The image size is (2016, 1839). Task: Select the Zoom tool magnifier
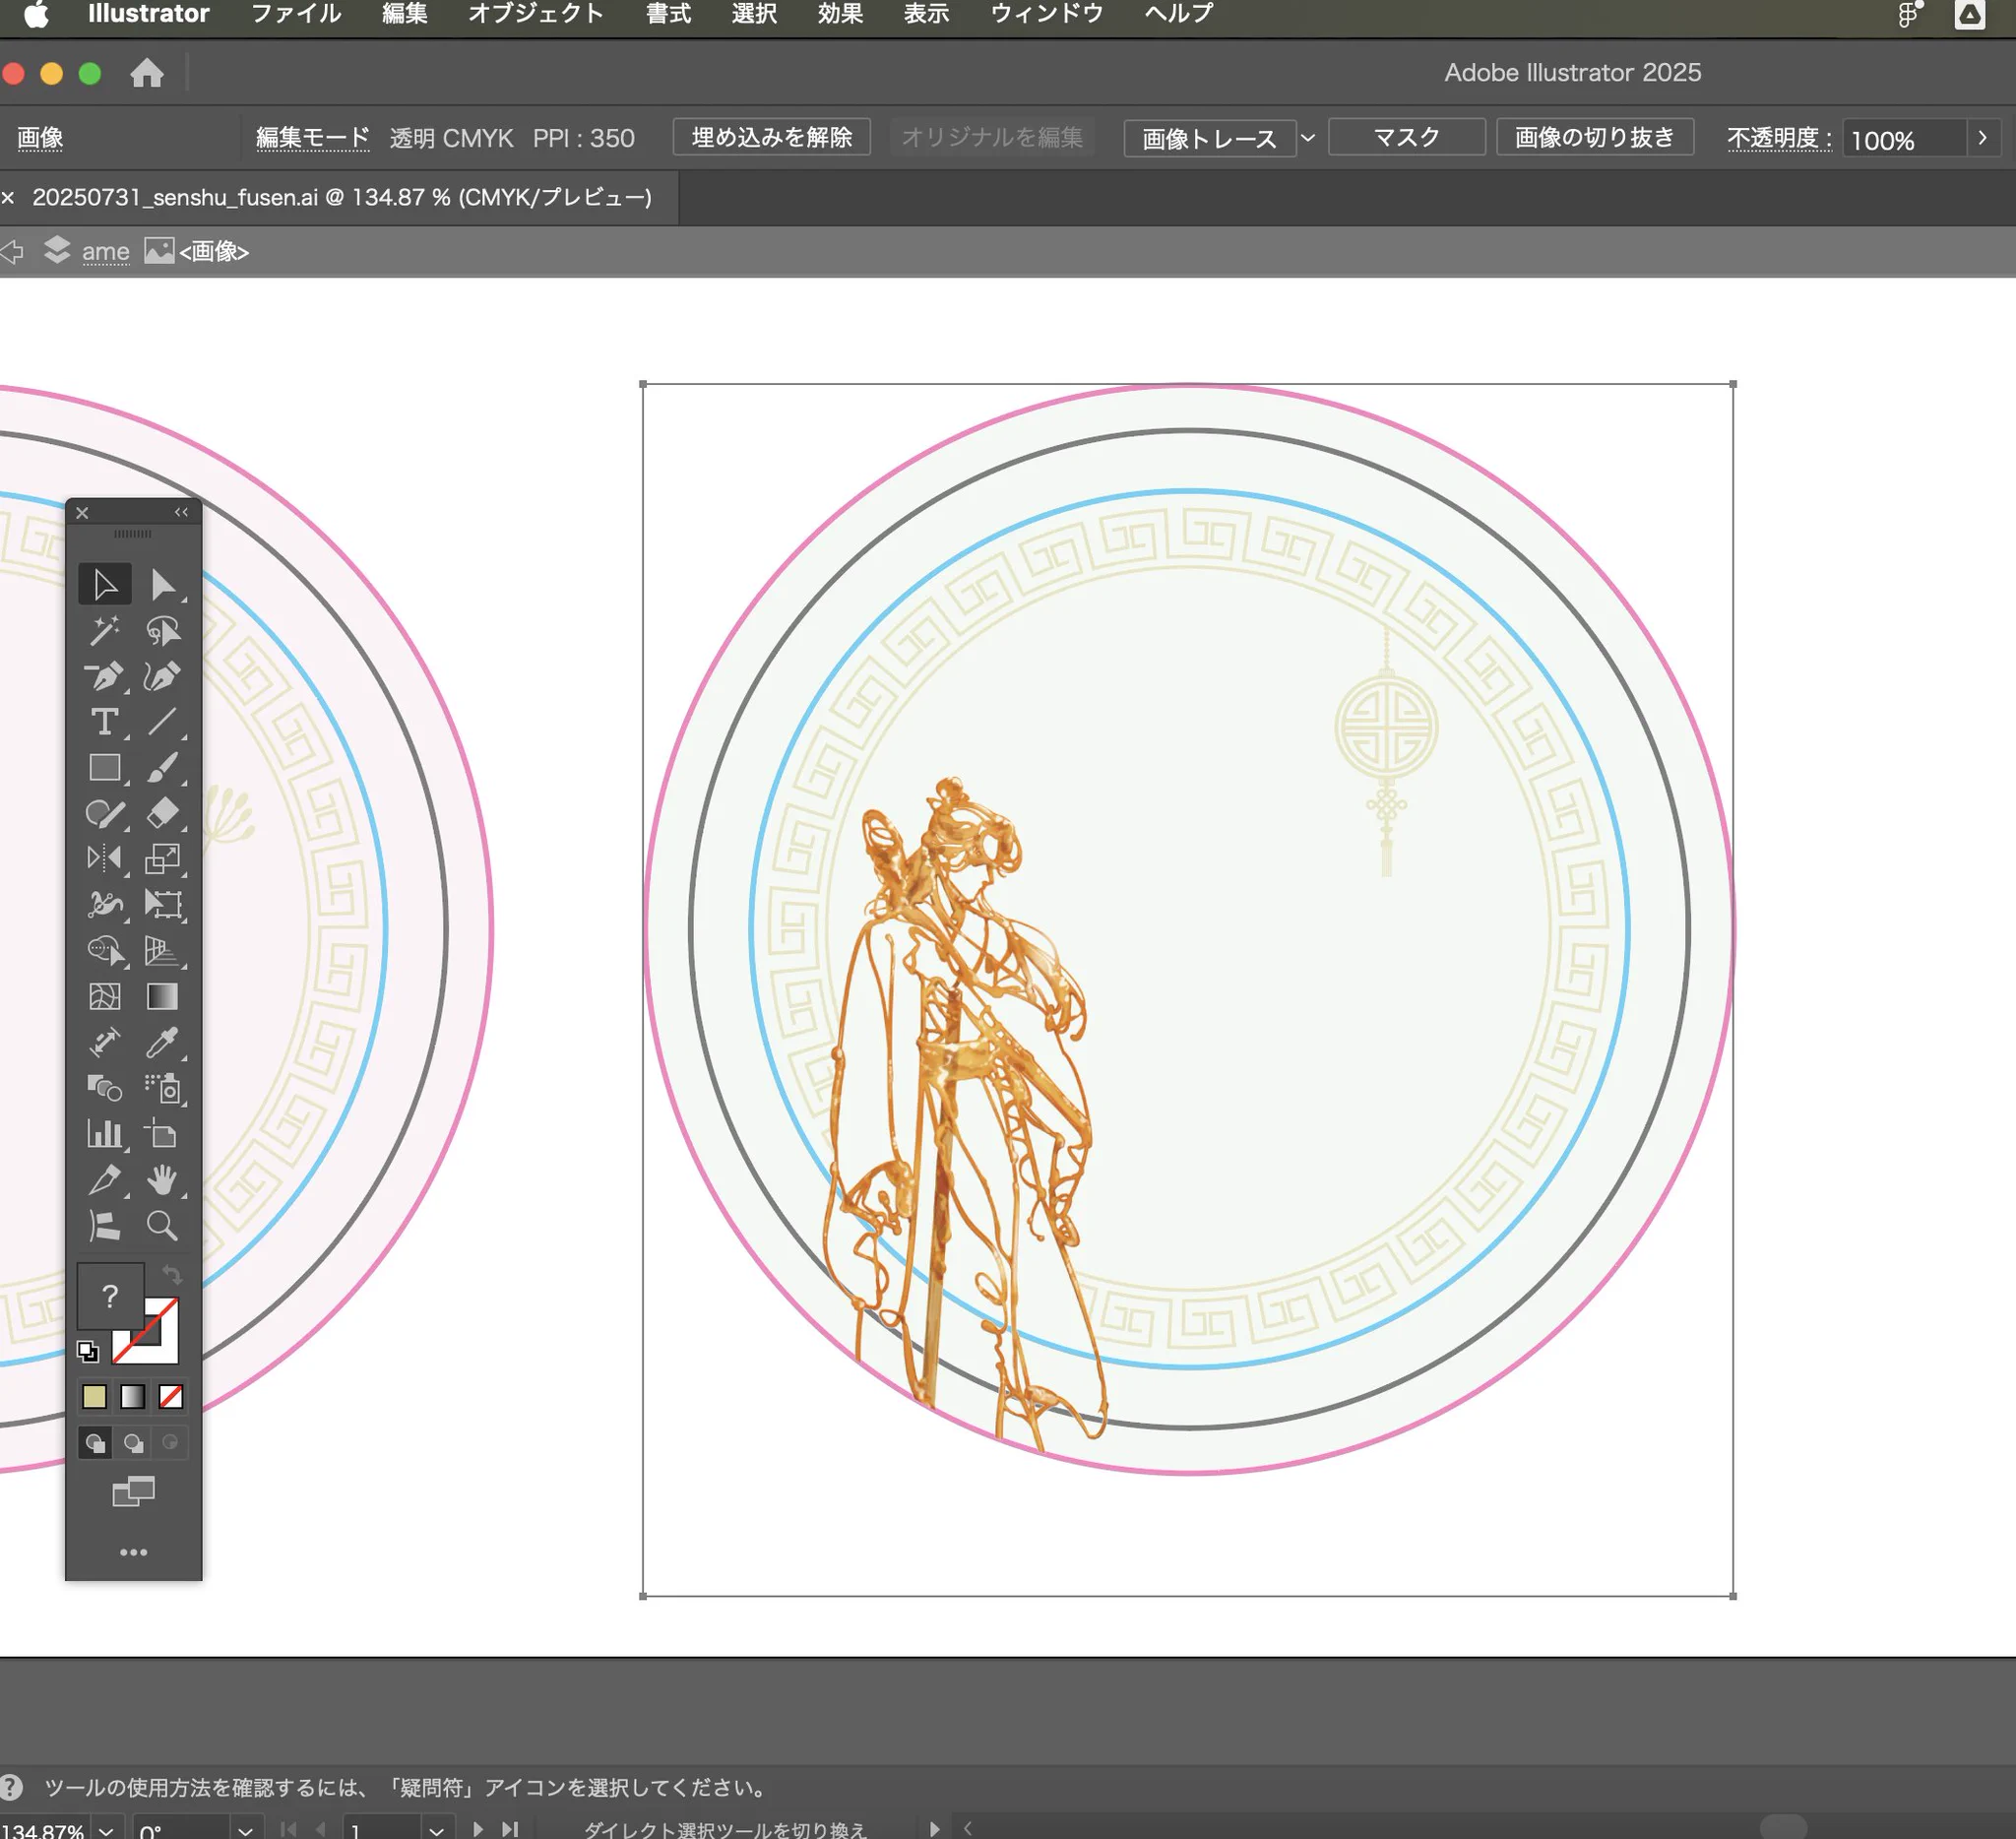click(x=162, y=1226)
